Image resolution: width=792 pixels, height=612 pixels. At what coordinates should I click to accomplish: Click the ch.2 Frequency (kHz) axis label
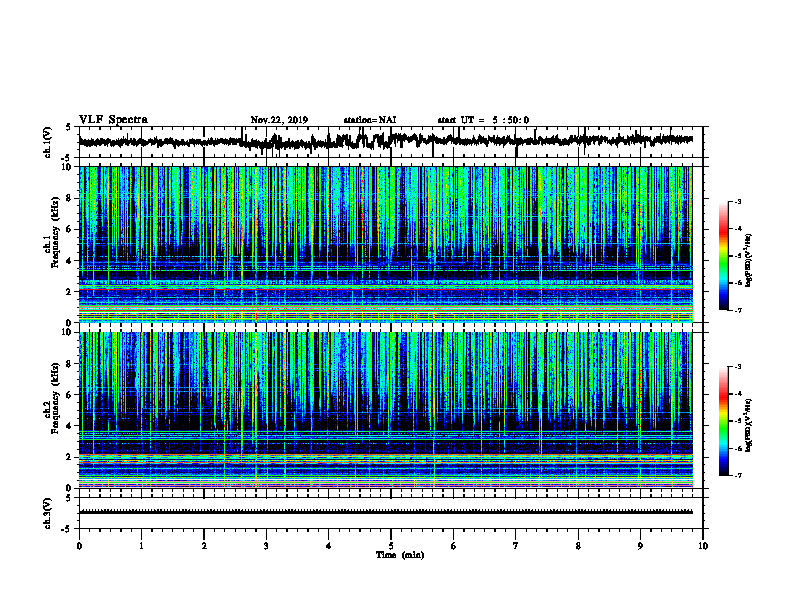point(52,398)
